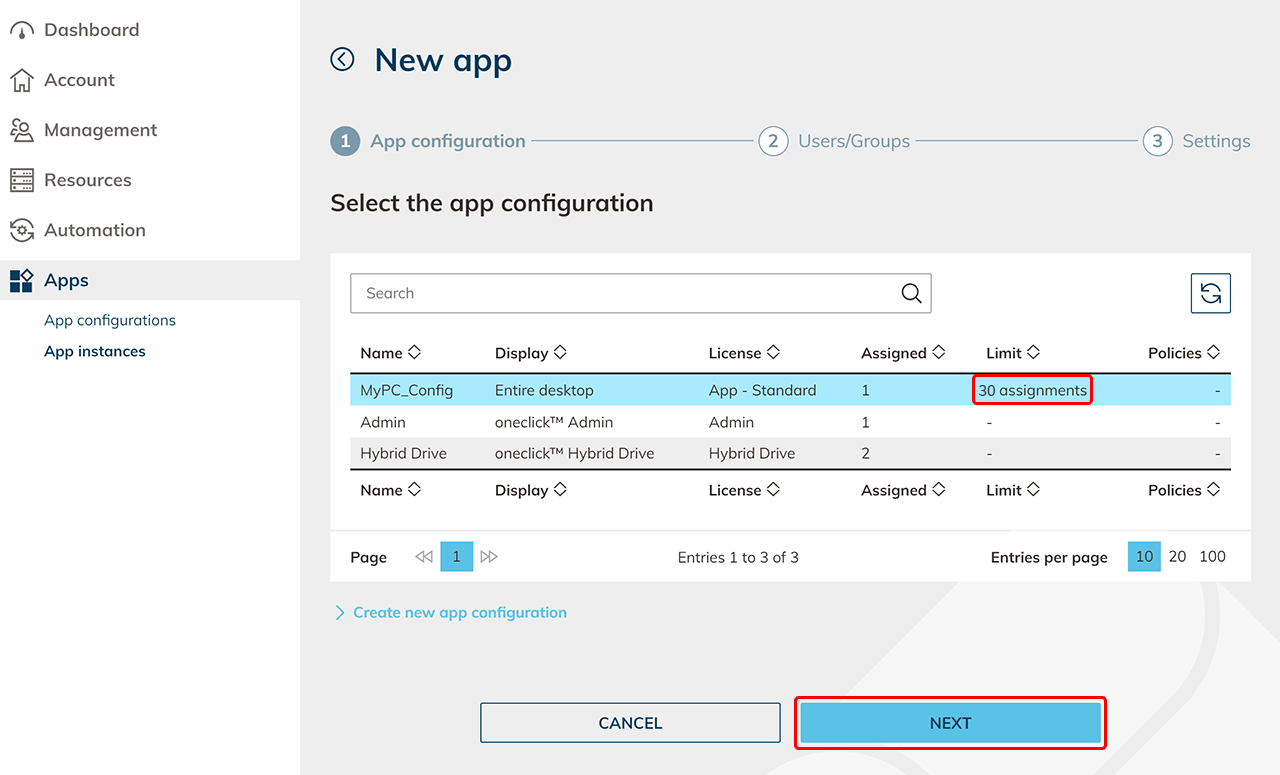Click the Management users icon

(22, 130)
